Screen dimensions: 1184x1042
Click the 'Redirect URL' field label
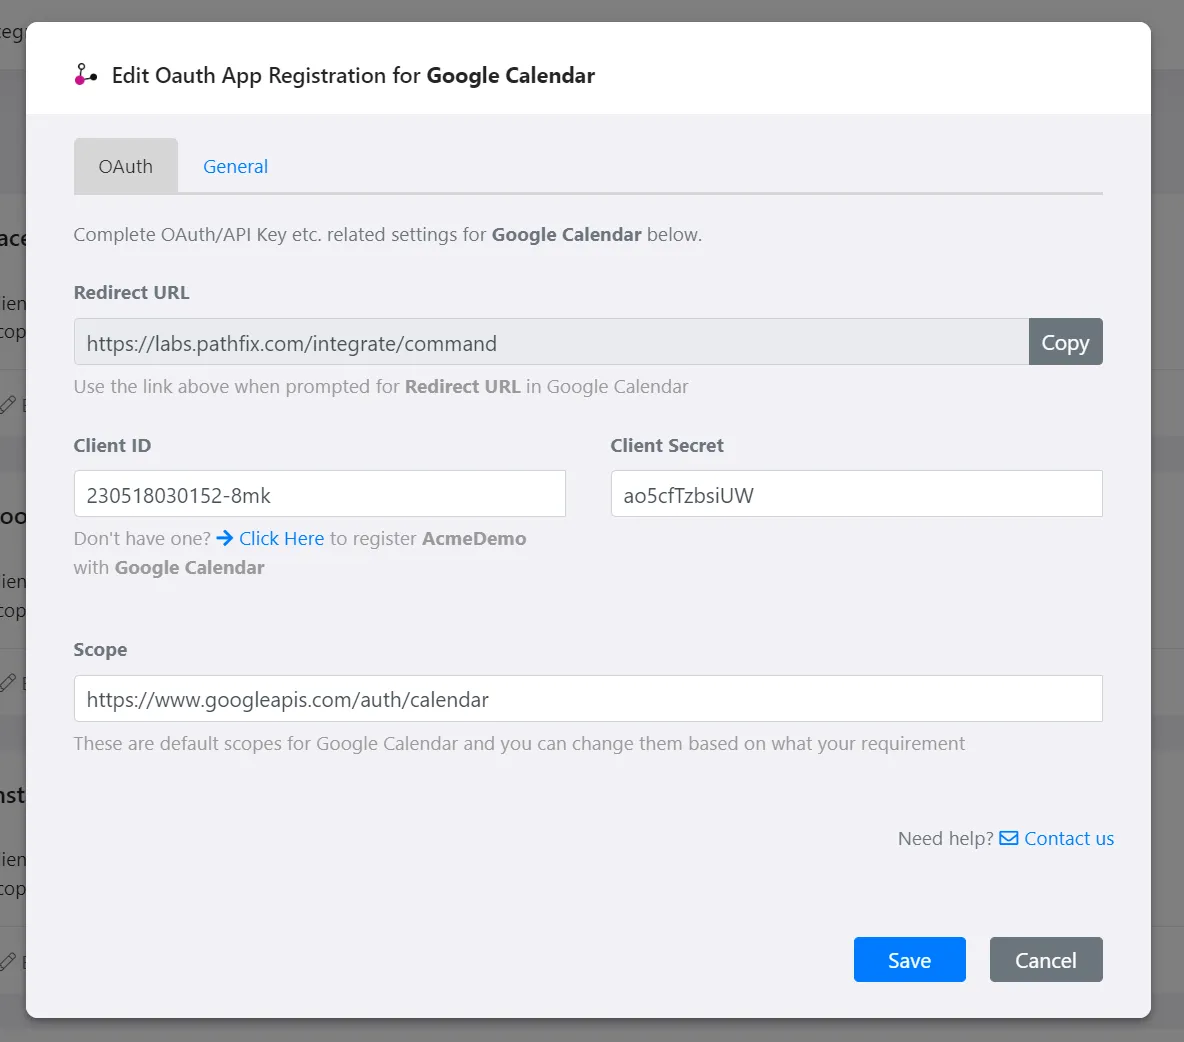click(x=131, y=292)
